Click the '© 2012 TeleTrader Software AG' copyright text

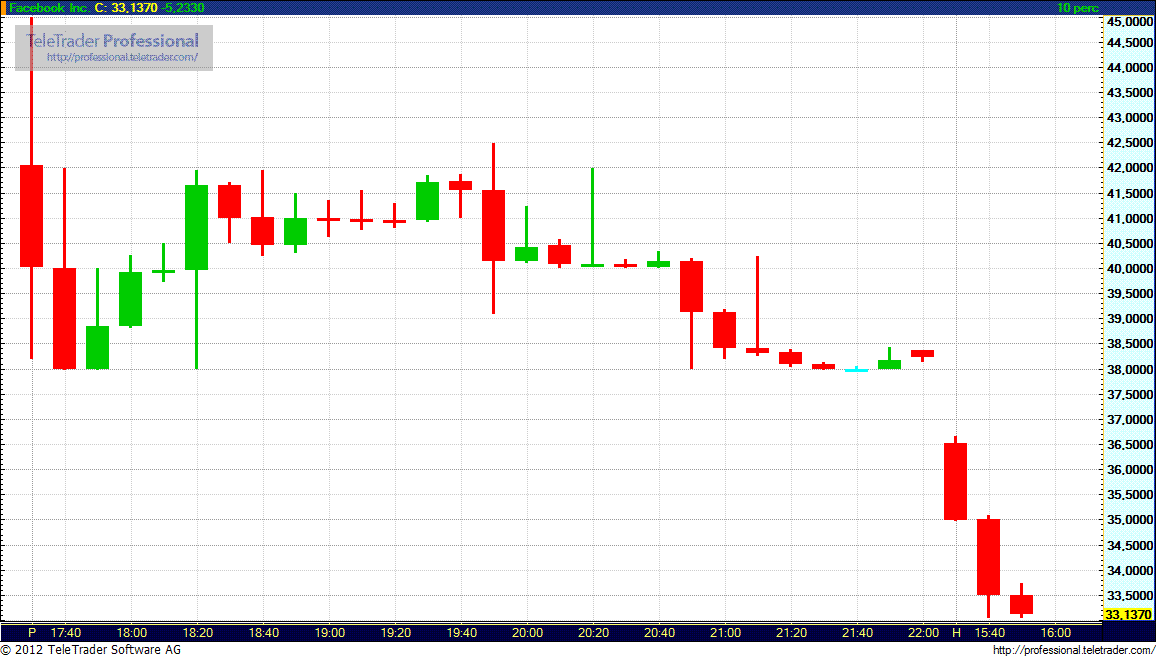[90, 650]
